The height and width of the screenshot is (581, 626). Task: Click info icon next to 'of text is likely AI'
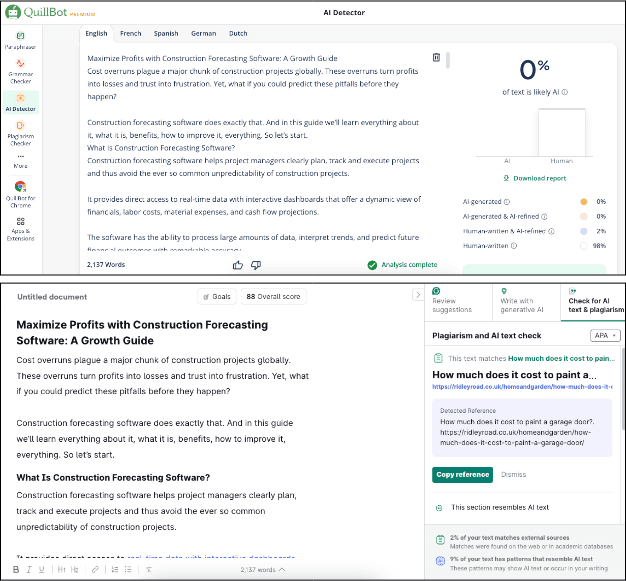tap(565, 92)
